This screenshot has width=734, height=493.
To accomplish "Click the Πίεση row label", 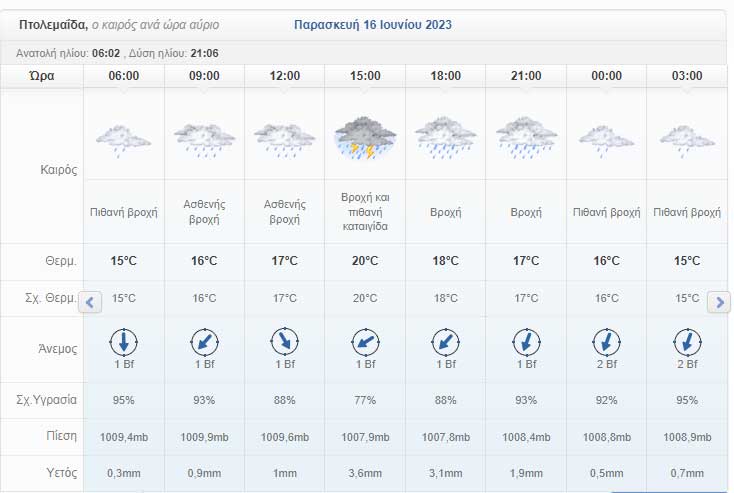I will 62,436.
